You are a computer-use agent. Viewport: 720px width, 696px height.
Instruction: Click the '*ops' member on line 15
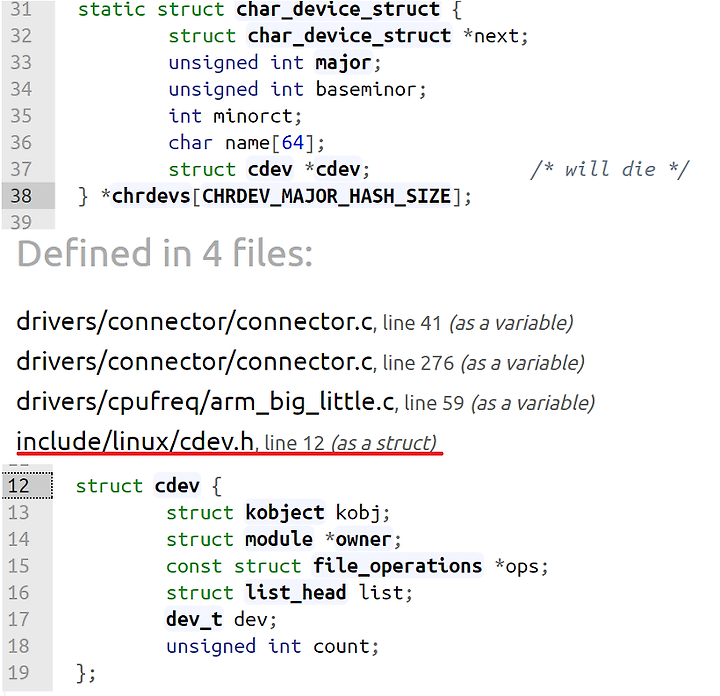[517, 567]
